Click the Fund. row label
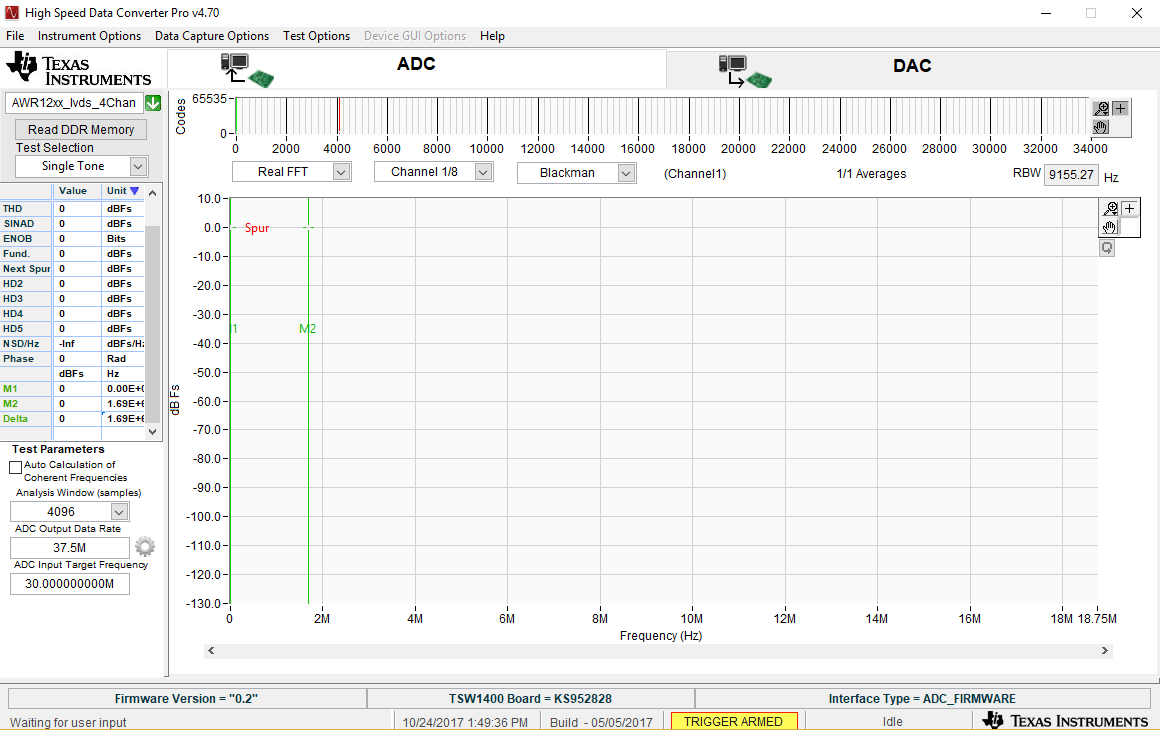 [x=16, y=254]
